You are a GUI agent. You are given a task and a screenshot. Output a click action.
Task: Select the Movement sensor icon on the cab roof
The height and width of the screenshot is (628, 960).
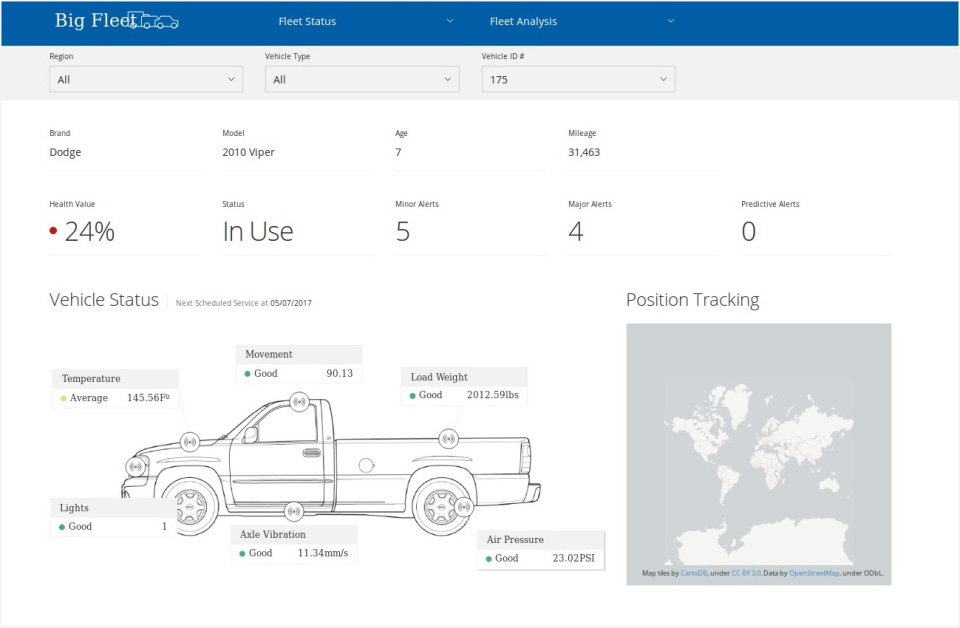[x=298, y=401]
